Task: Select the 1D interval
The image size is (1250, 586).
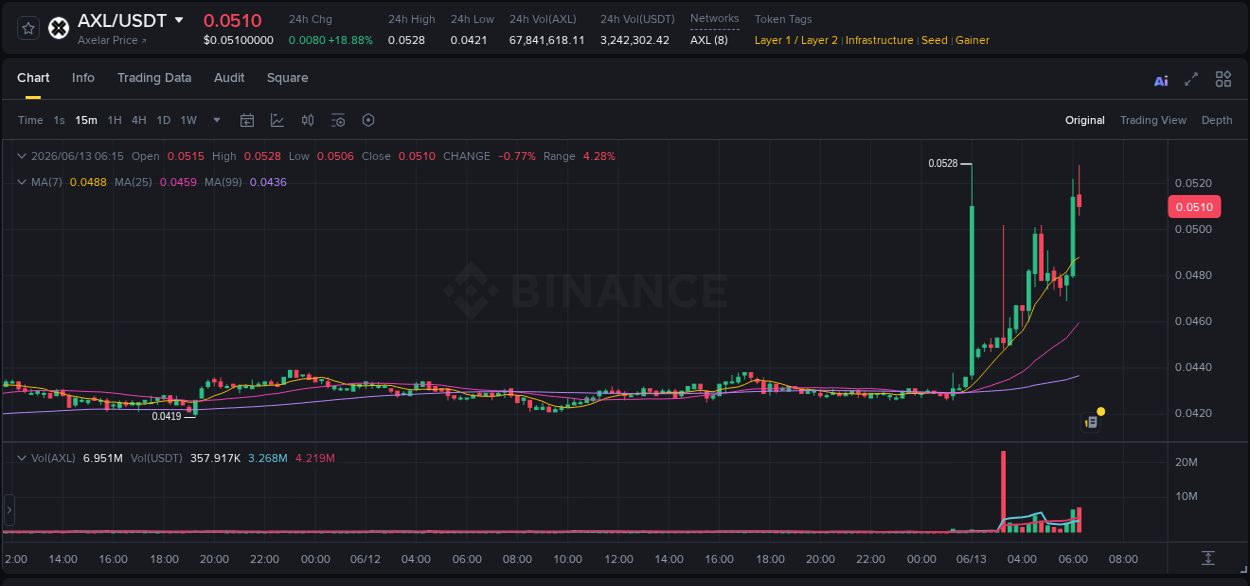Action: tap(163, 120)
